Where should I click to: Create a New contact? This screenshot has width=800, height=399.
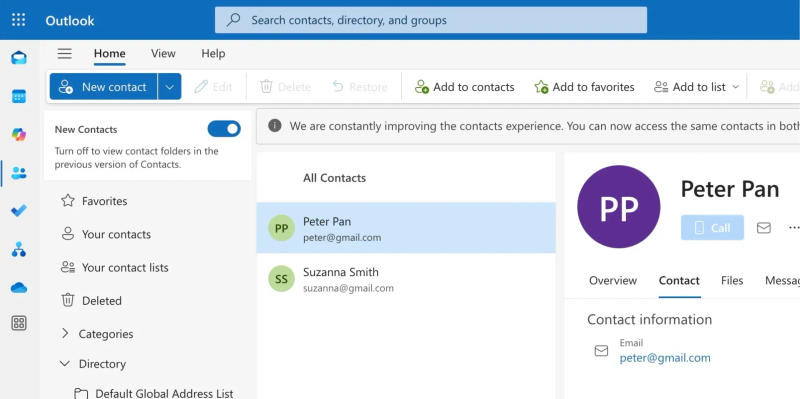coord(104,87)
